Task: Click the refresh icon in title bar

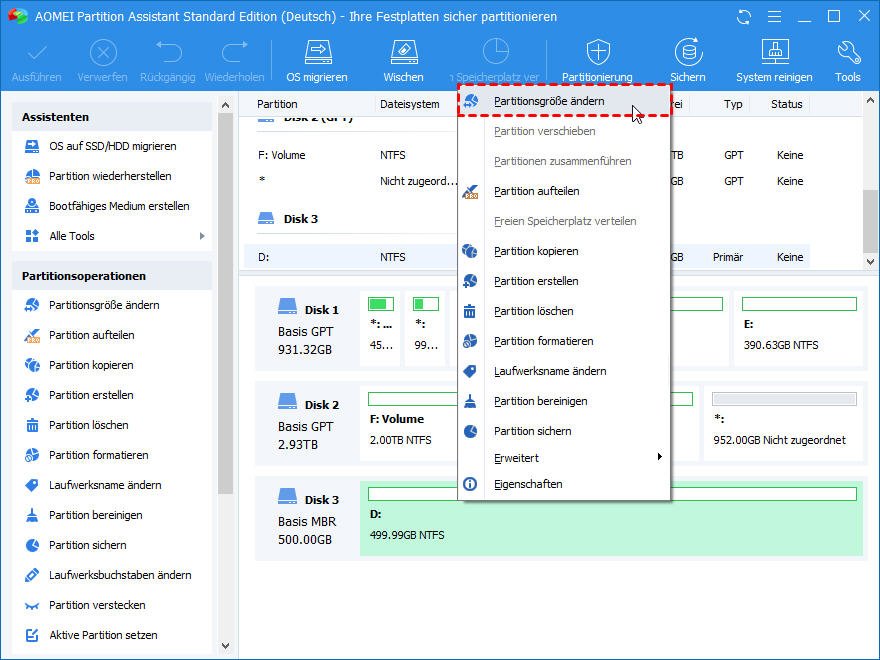Action: (744, 17)
